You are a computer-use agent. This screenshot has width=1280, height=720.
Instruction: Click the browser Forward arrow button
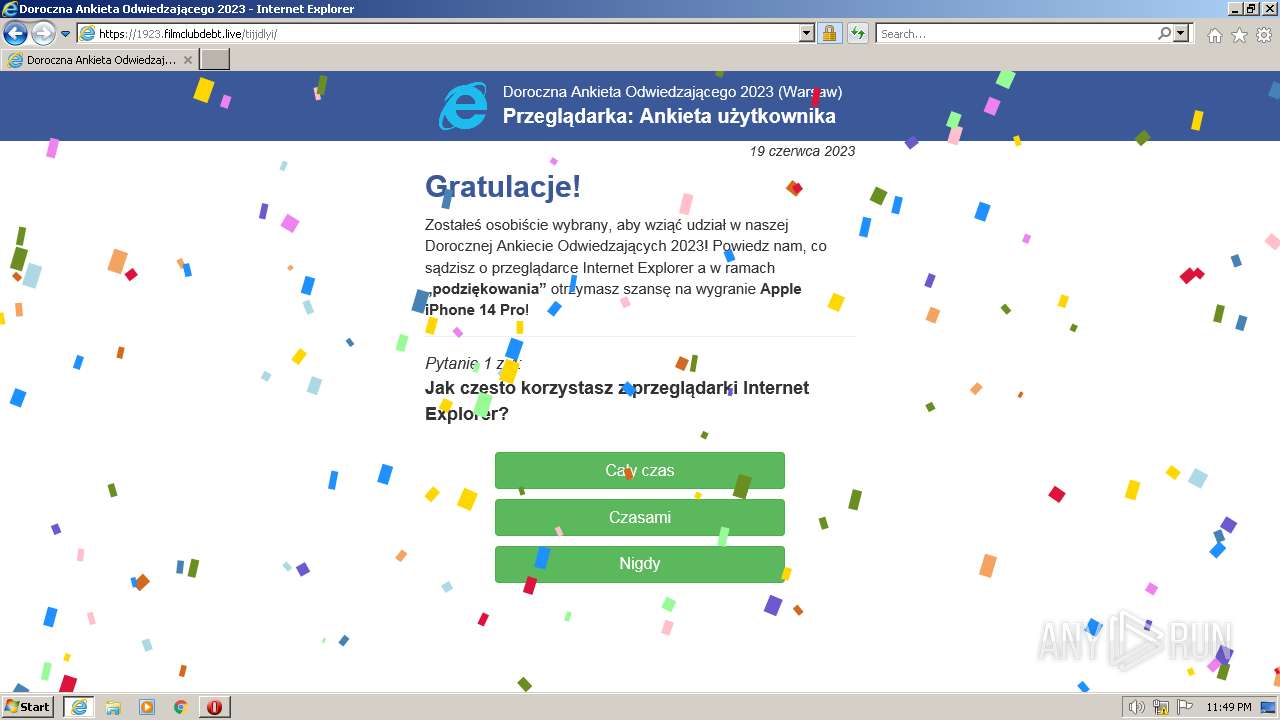pos(43,34)
